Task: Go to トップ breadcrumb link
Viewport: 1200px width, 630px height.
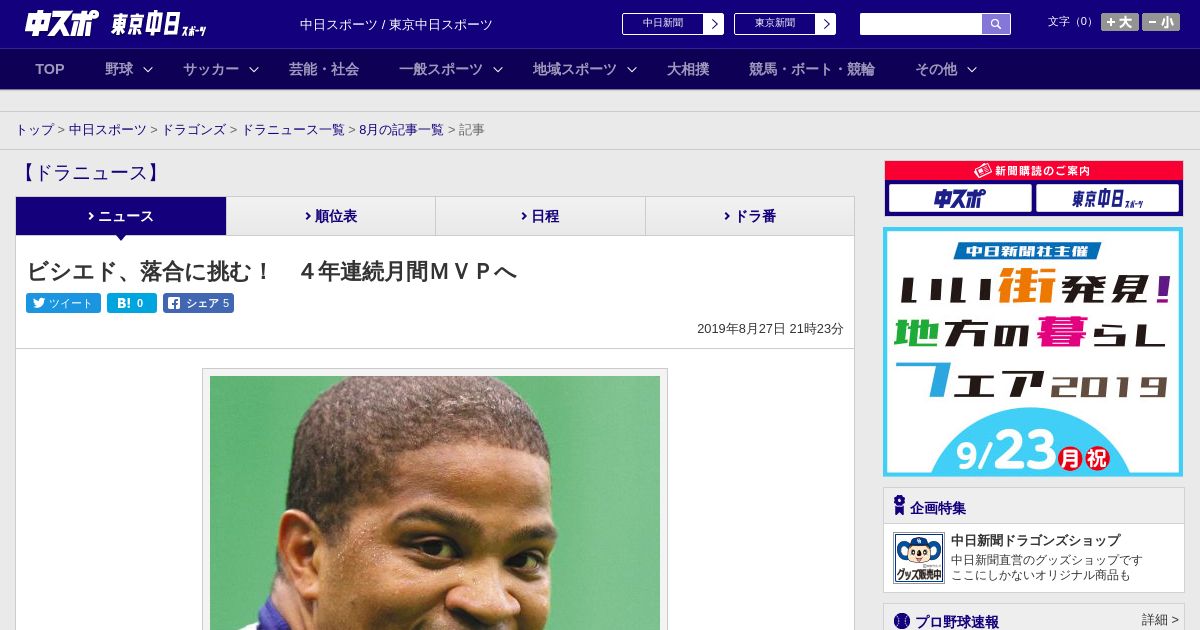Action: coord(35,130)
